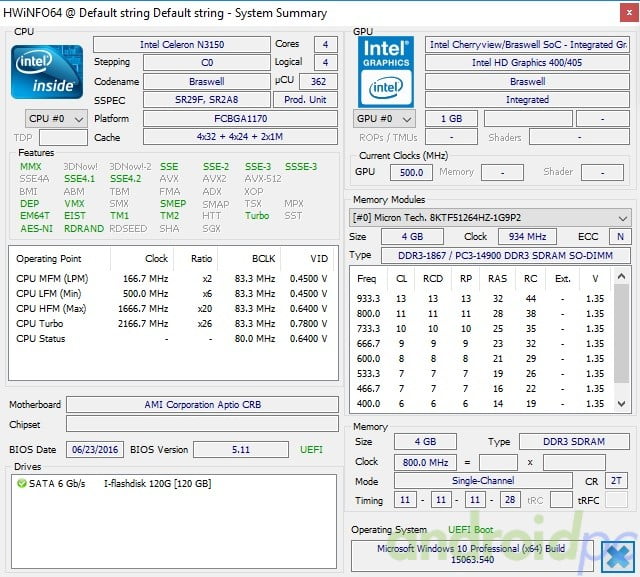Click the ECC N value box
640x577 pixels.
tap(620, 236)
